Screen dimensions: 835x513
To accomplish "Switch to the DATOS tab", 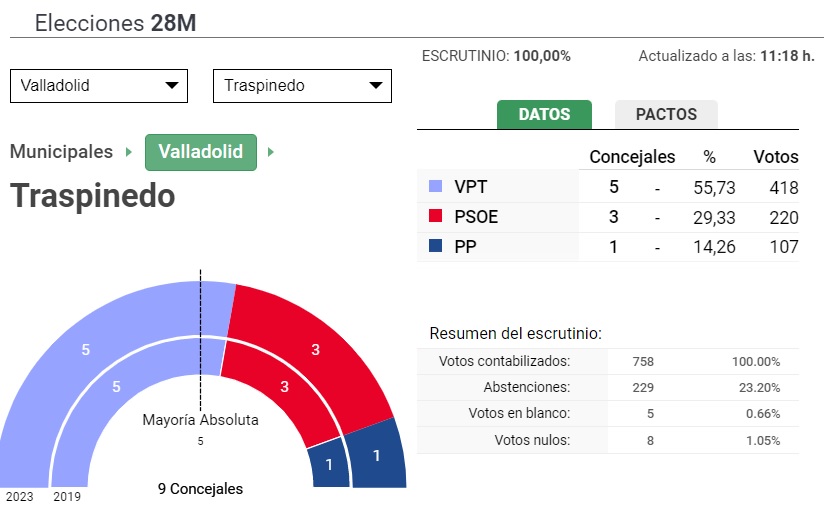I will pos(544,114).
